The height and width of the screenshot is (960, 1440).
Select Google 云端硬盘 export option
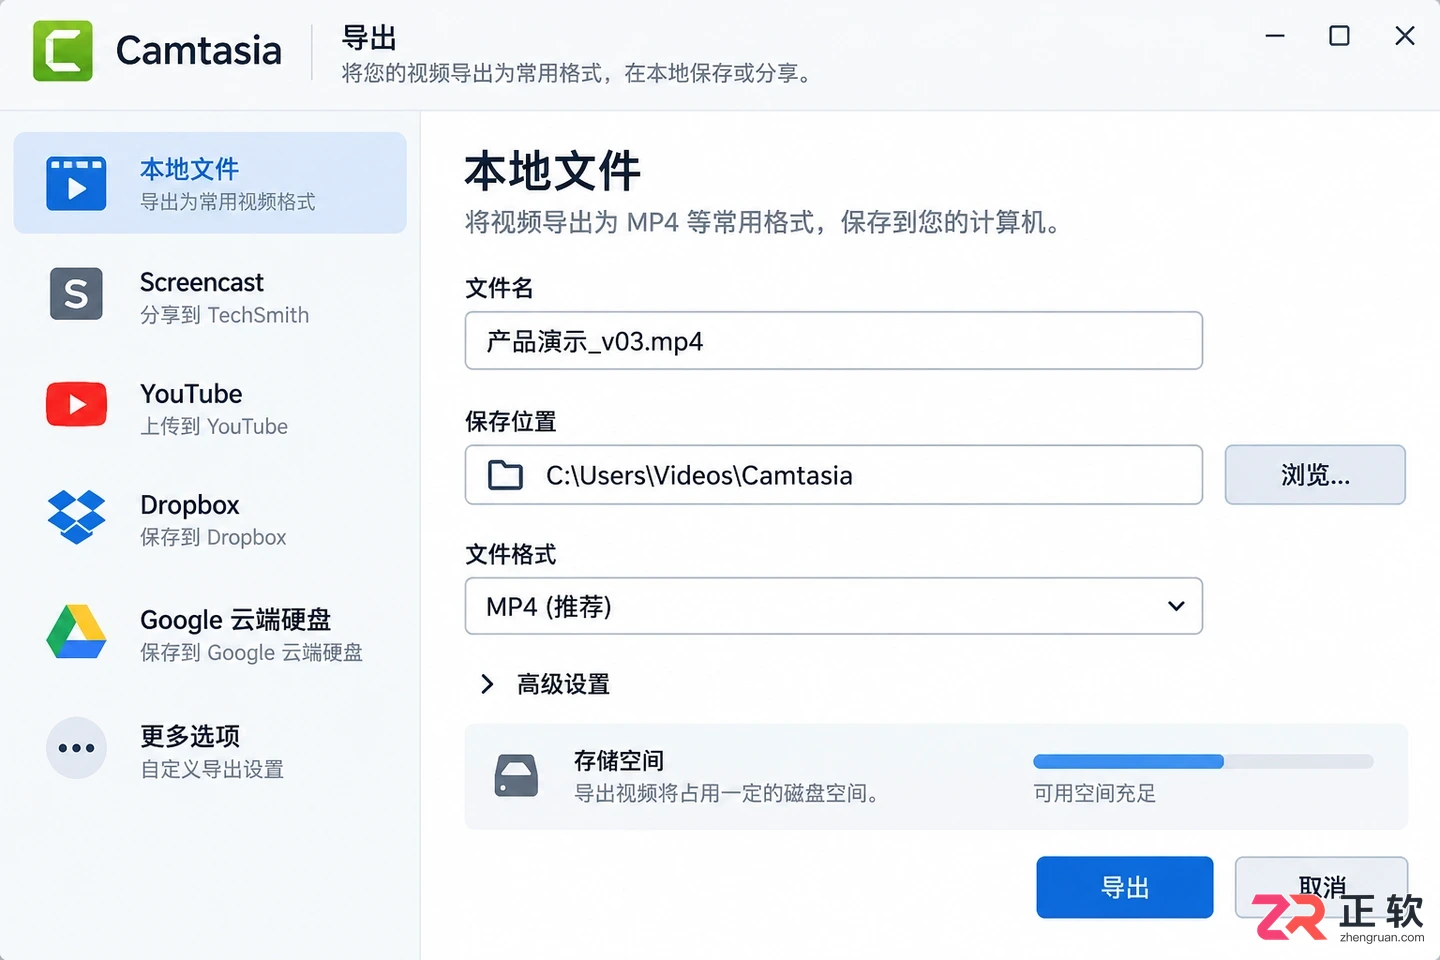pos(210,634)
